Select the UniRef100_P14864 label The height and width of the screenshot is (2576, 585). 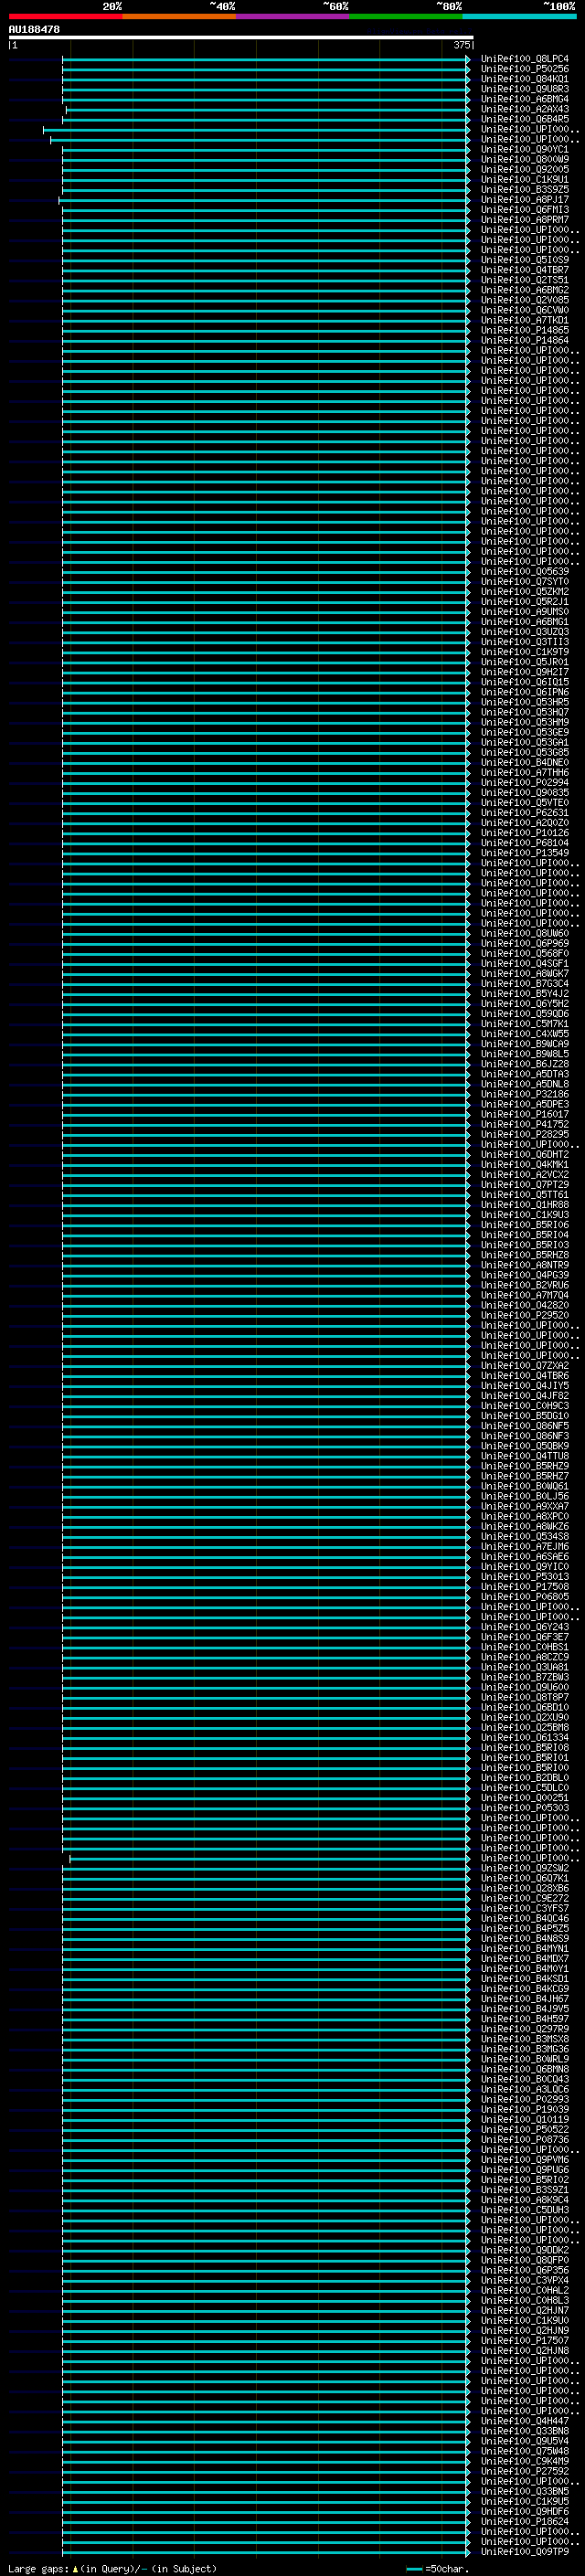[x=525, y=340]
